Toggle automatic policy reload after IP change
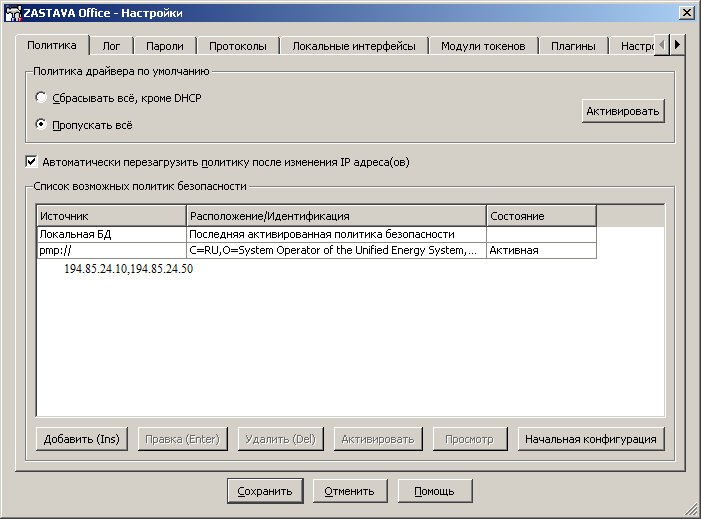Image resolution: width=701 pixels, height=519 pixels. click(32, 161)
